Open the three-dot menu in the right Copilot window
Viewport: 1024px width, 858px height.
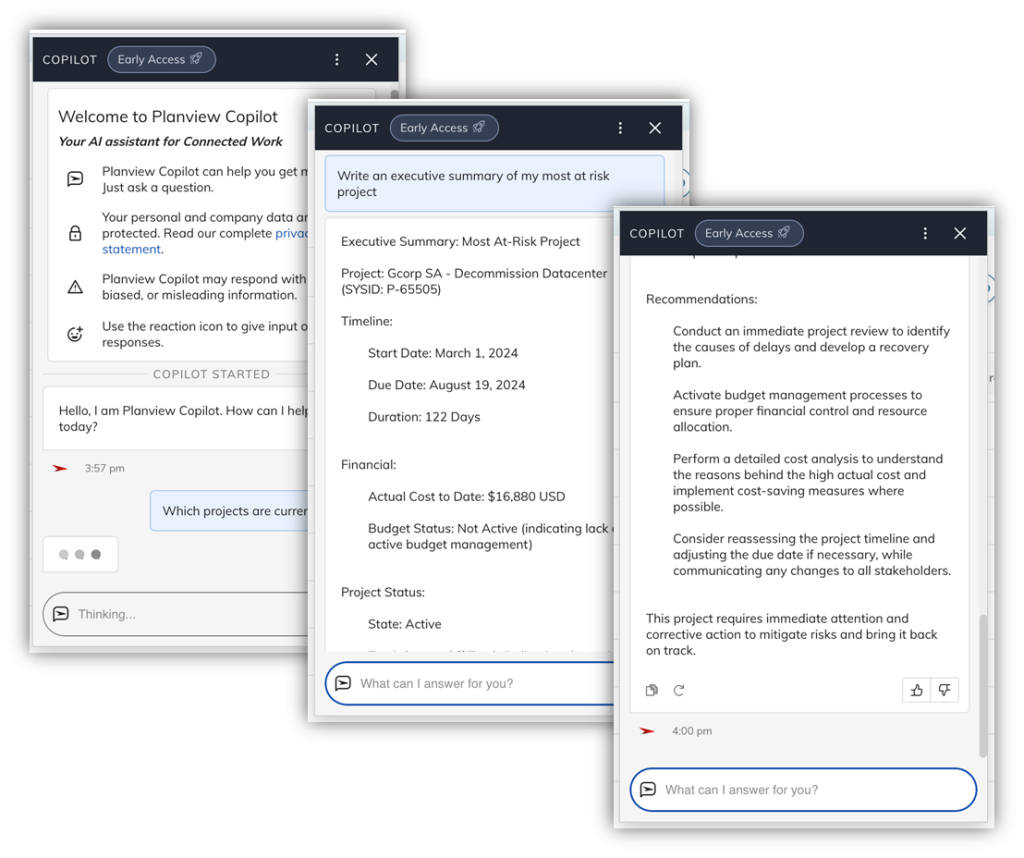click(x=925, y=233)
